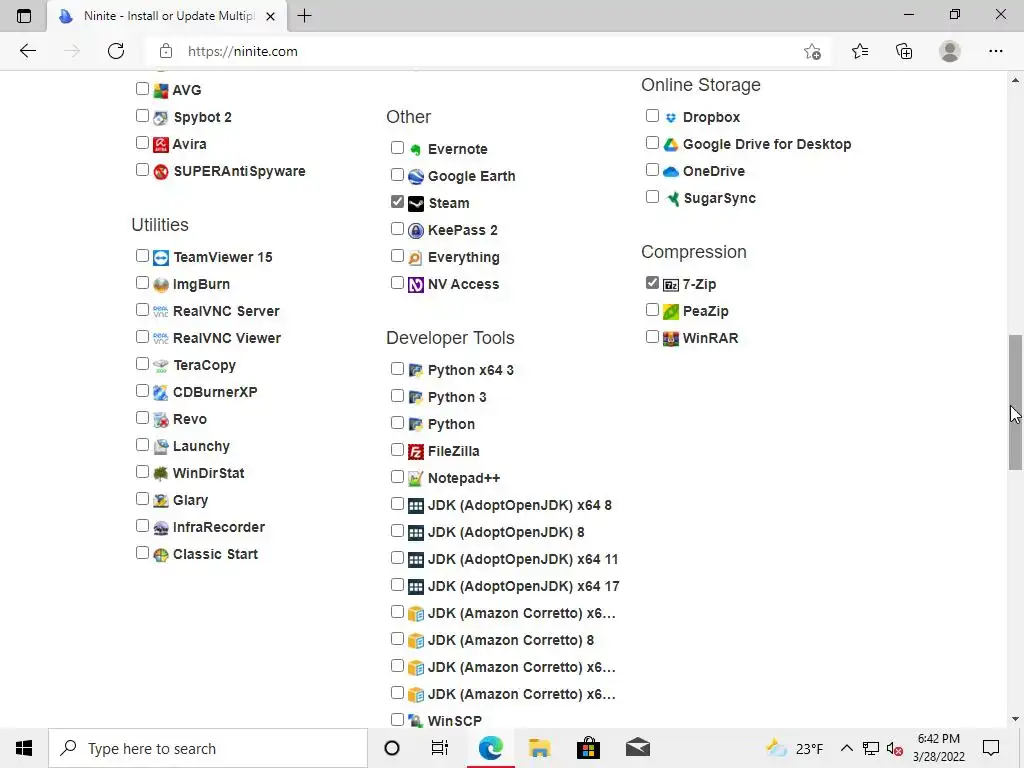This screenshot has width=1024, height=768.
Task: Select the Ninite browser tab
Action: 167,16
